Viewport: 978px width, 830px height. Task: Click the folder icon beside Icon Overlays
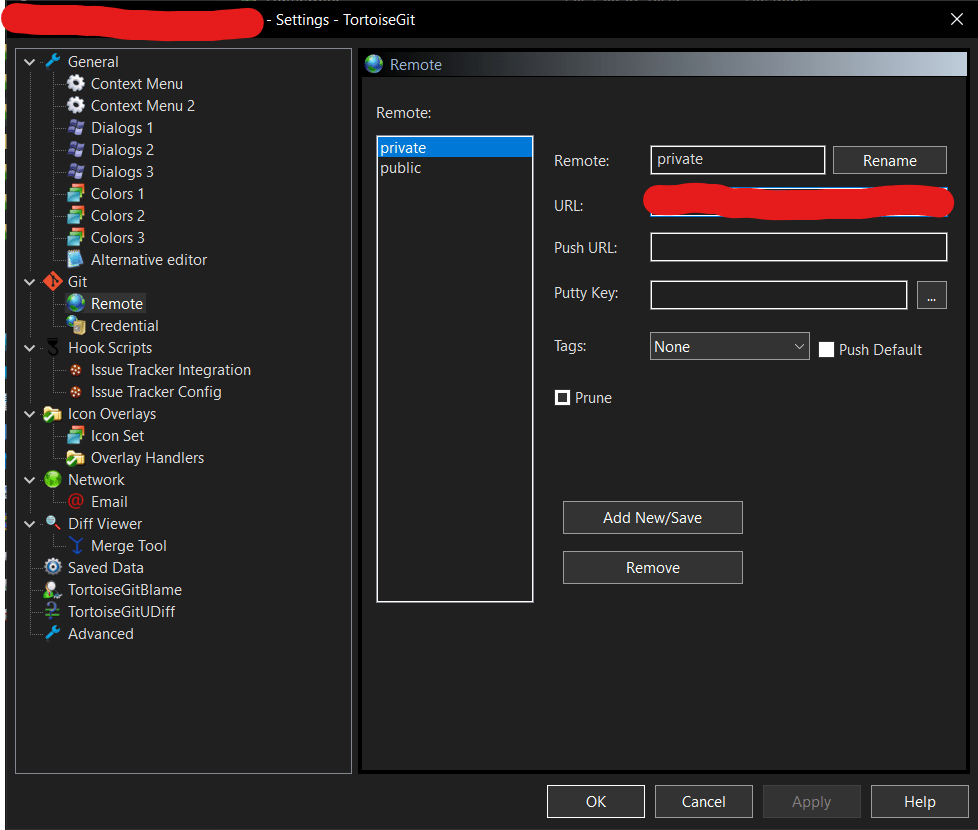pyautogui.click(x=53, y=413)
